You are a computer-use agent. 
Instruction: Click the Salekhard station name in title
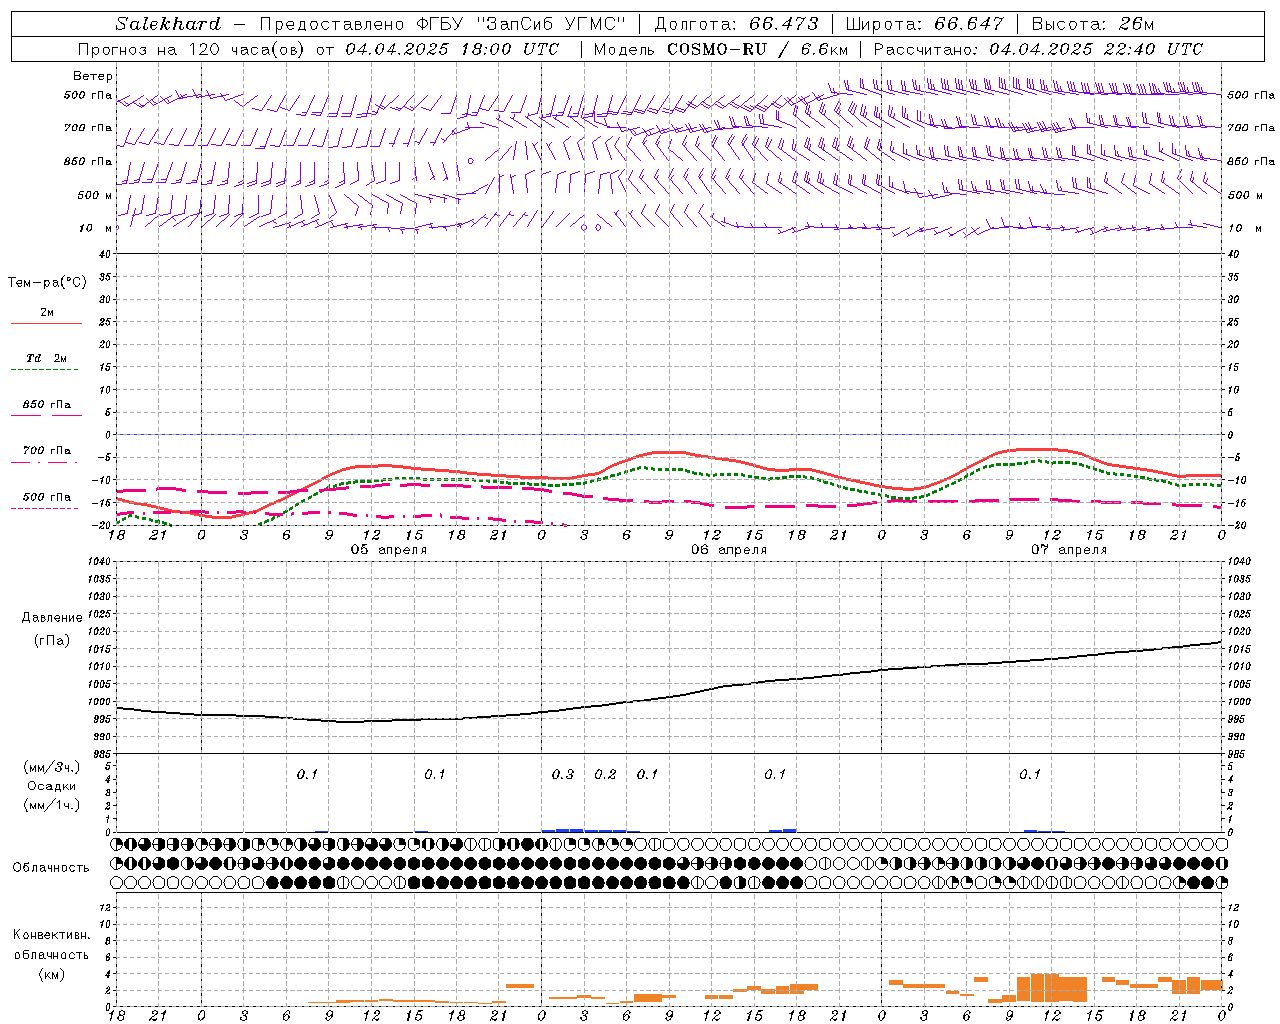click(168, 24)
